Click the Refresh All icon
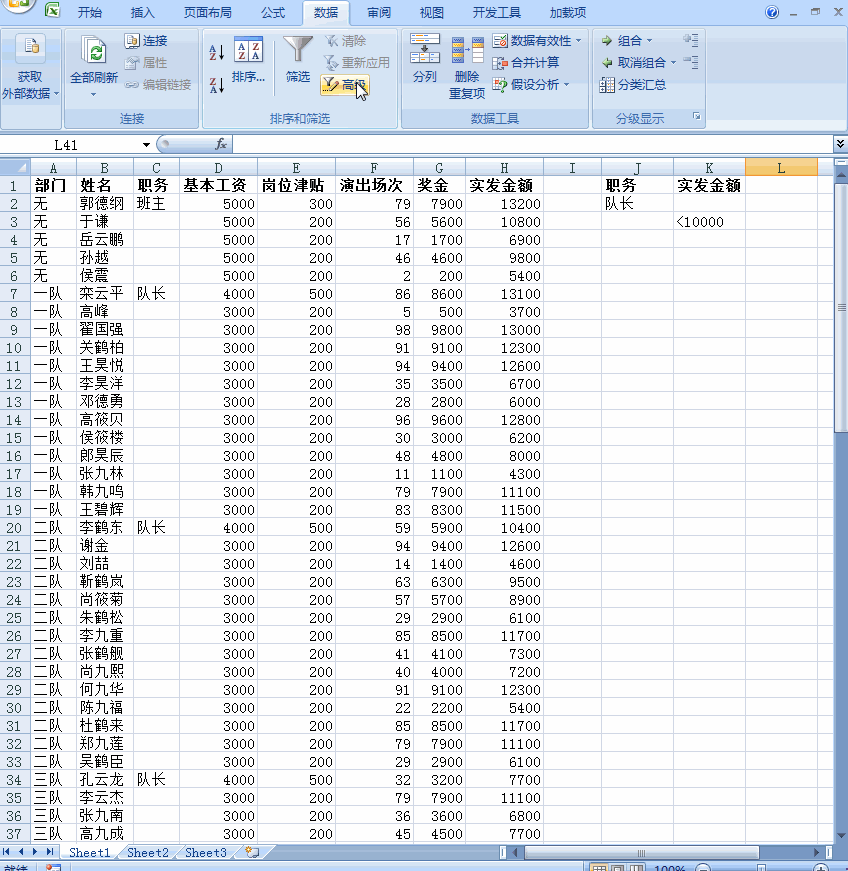The width and height of the screenshot is (848, 871). [x=93, y=51]
